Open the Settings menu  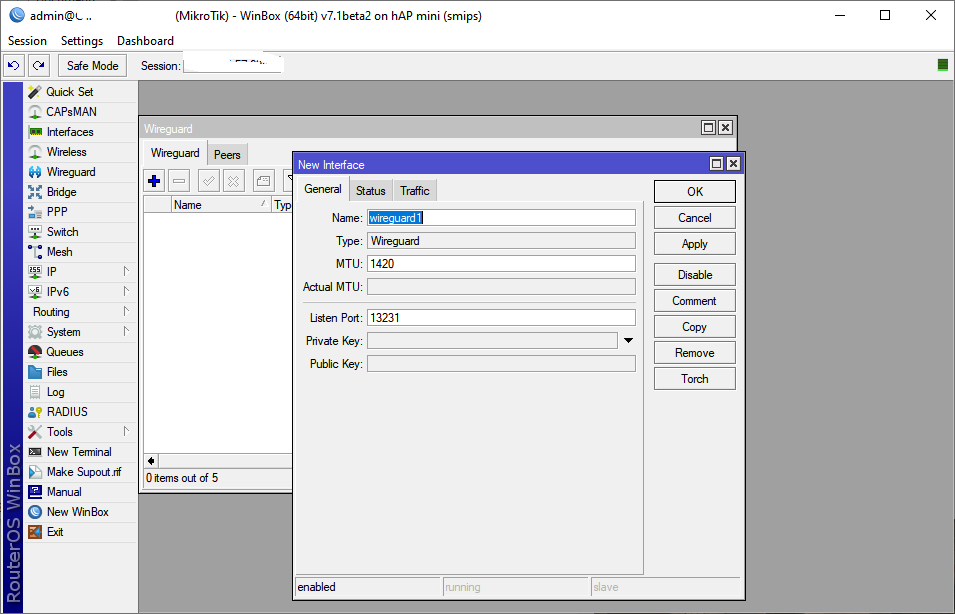click(x=82, y=41)
